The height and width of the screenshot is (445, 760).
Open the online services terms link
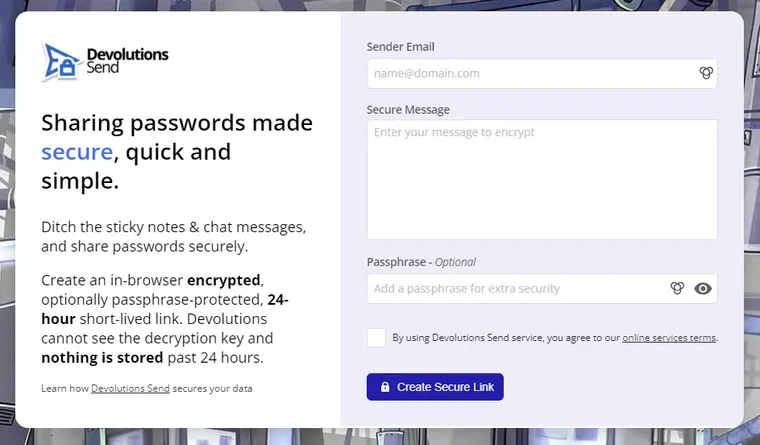[x=668, y=338]
